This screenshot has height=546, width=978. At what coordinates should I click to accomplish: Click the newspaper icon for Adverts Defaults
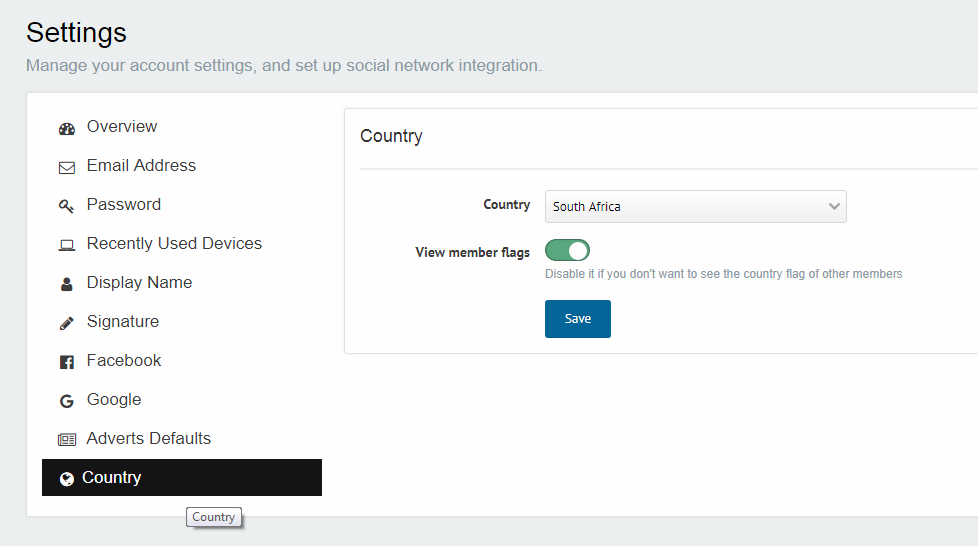(x=67, y=440)
